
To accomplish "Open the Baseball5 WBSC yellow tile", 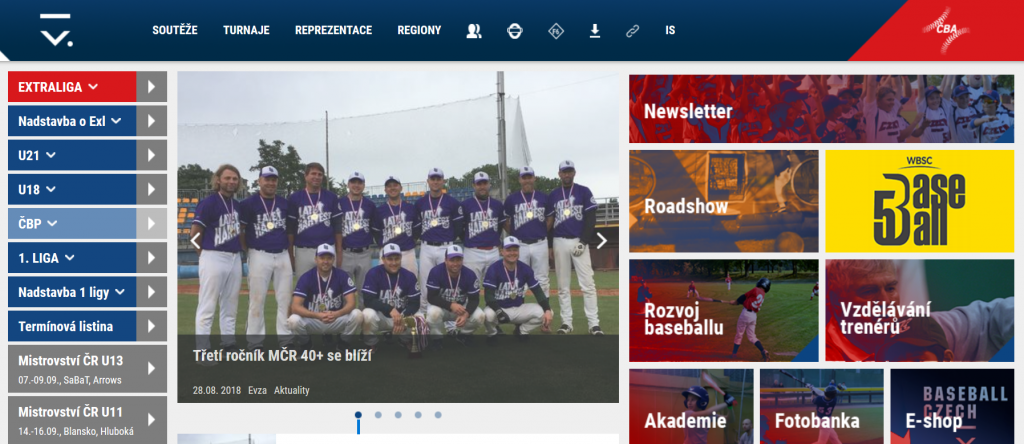I will (919, 201).
